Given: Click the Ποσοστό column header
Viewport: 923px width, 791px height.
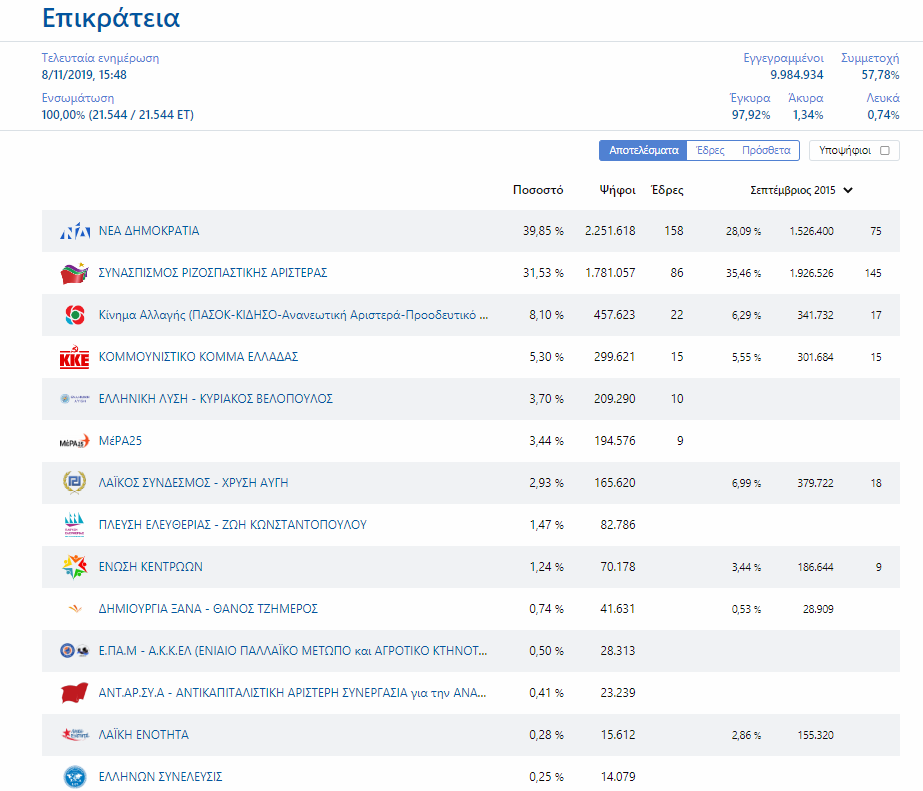Looking at the screenshot, I should point(538,190).
